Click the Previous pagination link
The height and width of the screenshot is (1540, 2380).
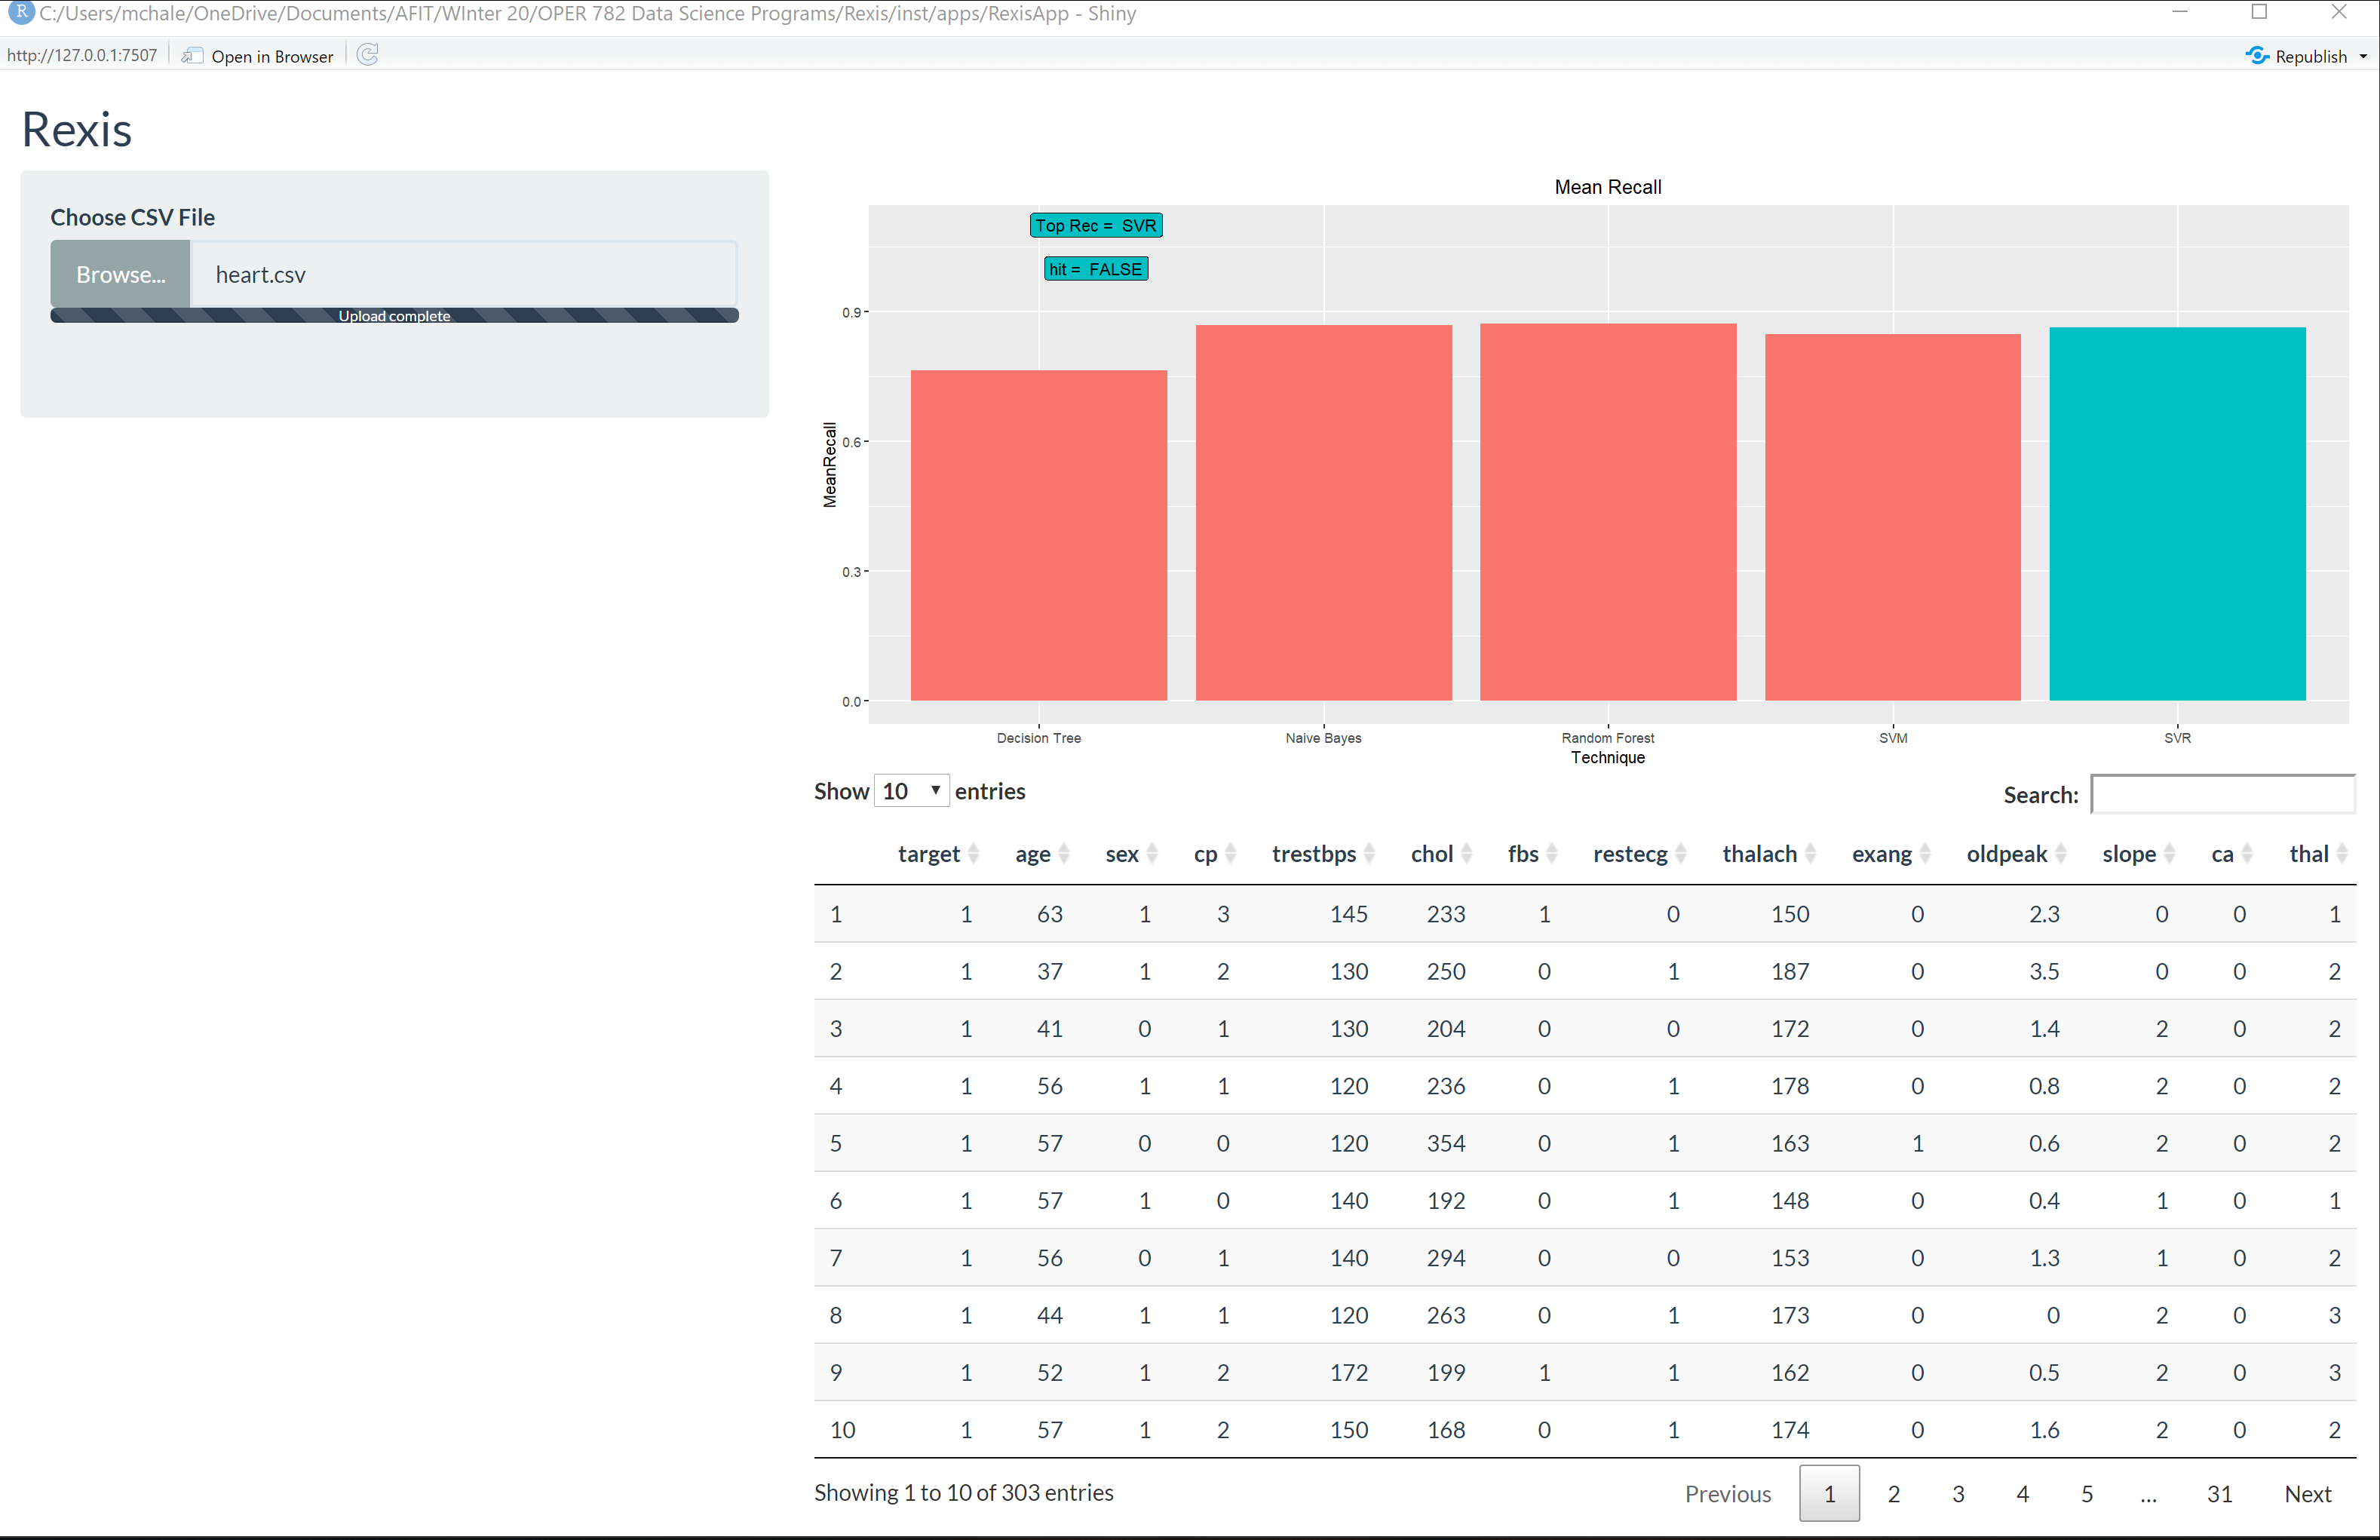tap(1727, 1493)
